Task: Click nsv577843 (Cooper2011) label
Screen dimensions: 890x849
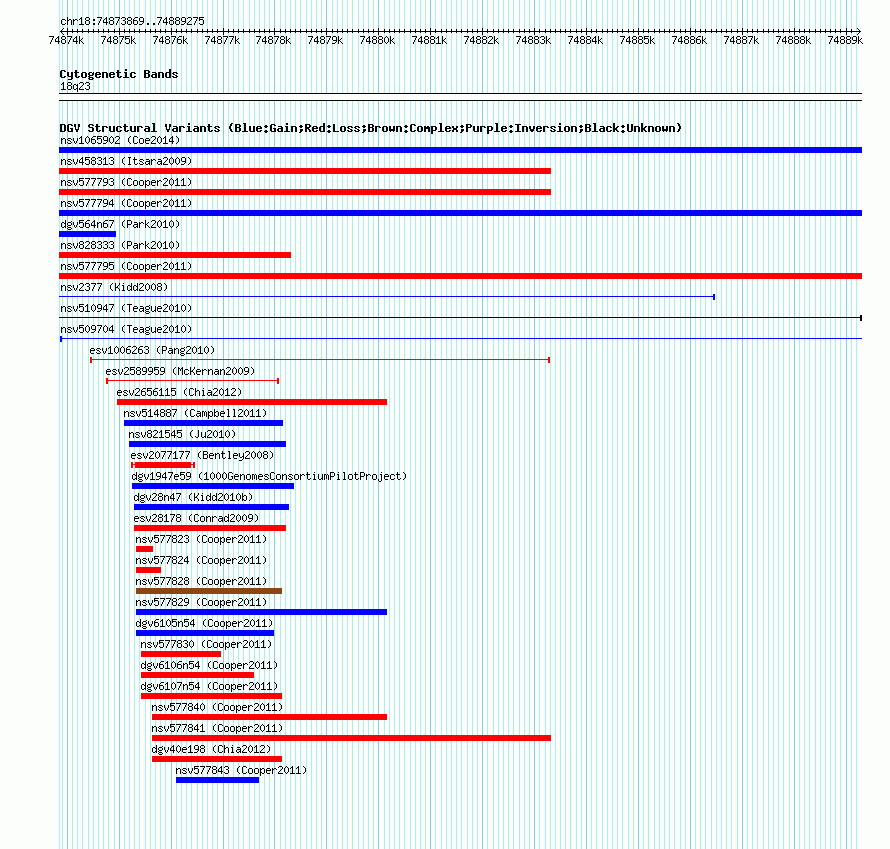Action: coord(241,770)
